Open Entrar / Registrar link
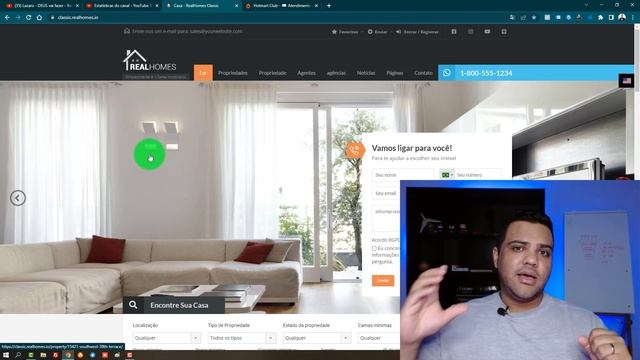This screenshot has width=640, height=360. (417, 31)
